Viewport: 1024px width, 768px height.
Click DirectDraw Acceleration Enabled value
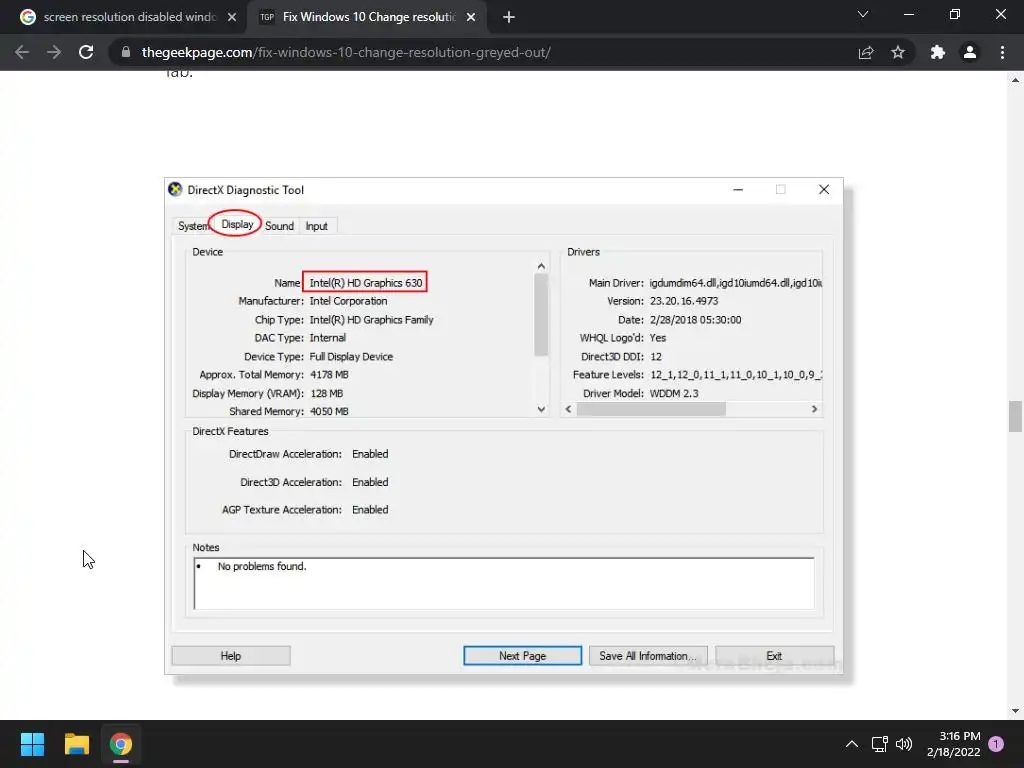point(370,454)
